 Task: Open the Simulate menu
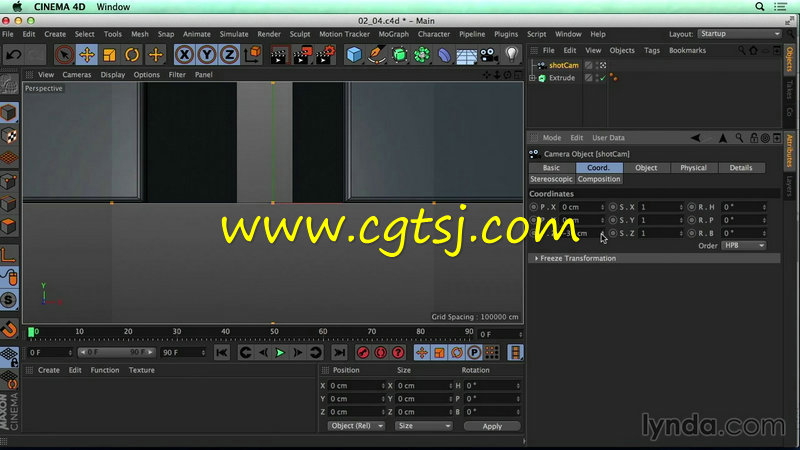234,34
